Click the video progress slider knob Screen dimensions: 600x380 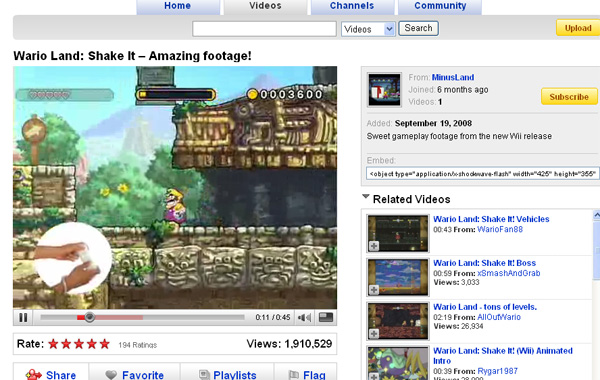tap(90, 317)
